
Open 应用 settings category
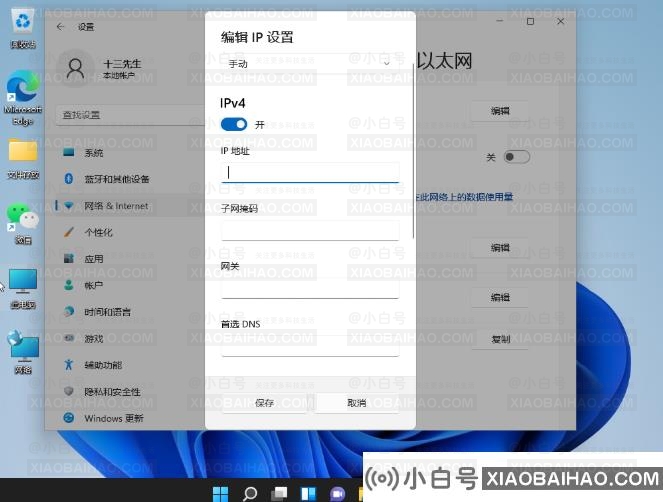[129, 259]
